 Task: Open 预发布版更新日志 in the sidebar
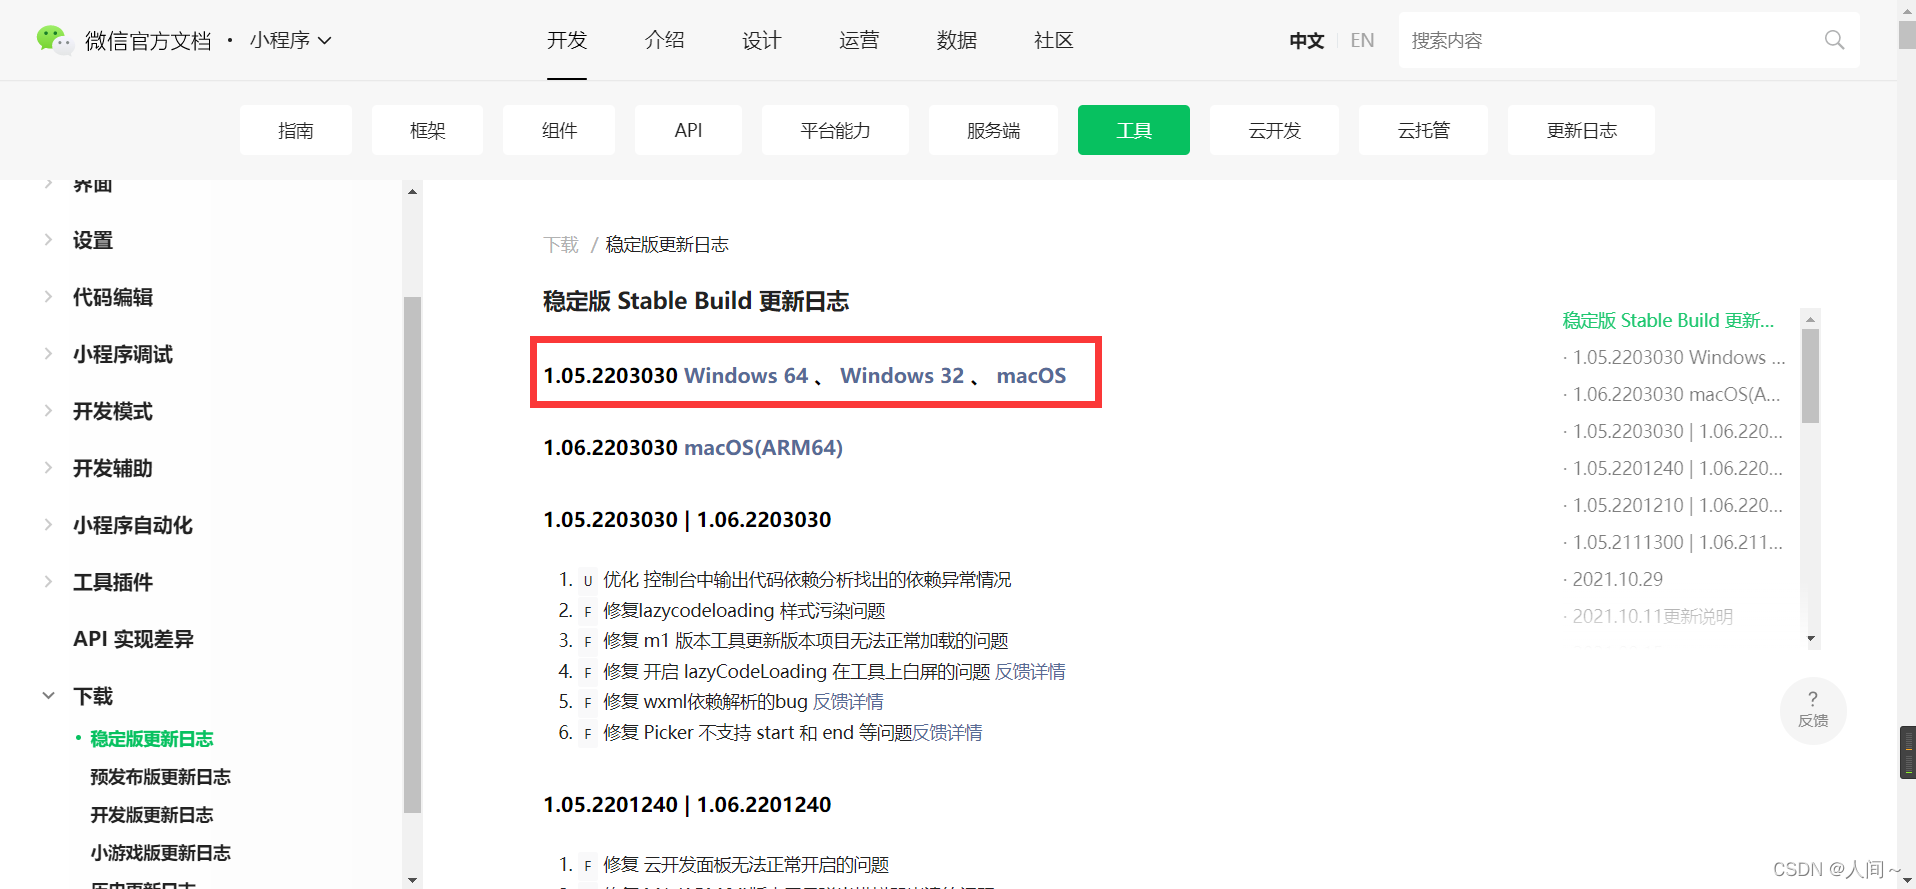tap(160, 777)
